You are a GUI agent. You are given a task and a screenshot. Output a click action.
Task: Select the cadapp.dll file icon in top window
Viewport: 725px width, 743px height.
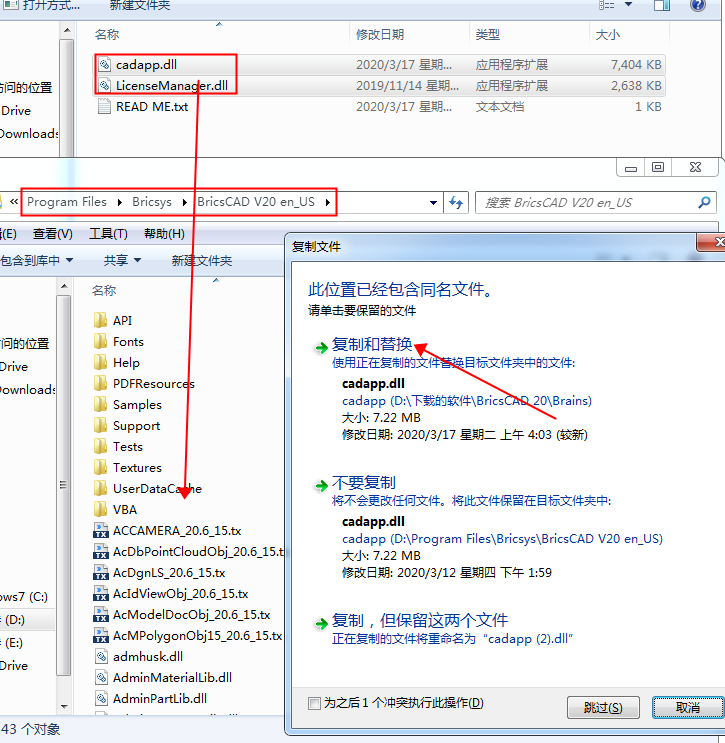(104, 64)
